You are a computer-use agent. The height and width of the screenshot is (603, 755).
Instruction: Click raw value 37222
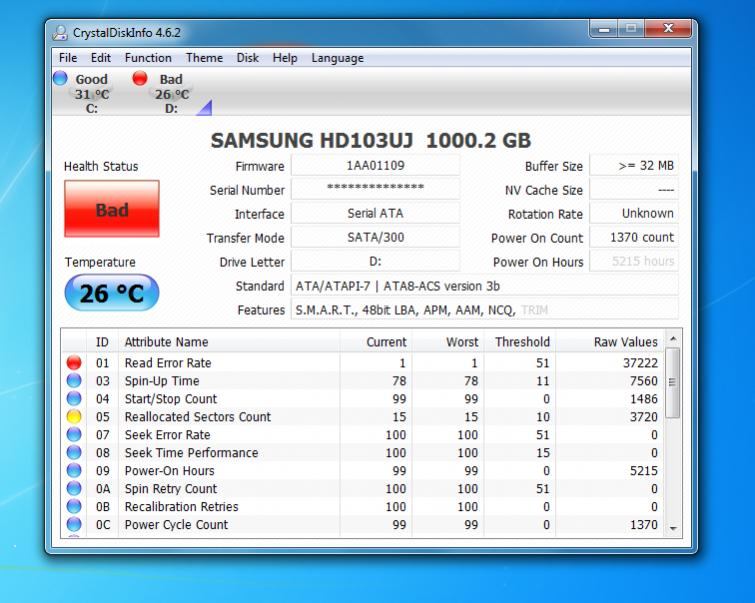[640, 363]
